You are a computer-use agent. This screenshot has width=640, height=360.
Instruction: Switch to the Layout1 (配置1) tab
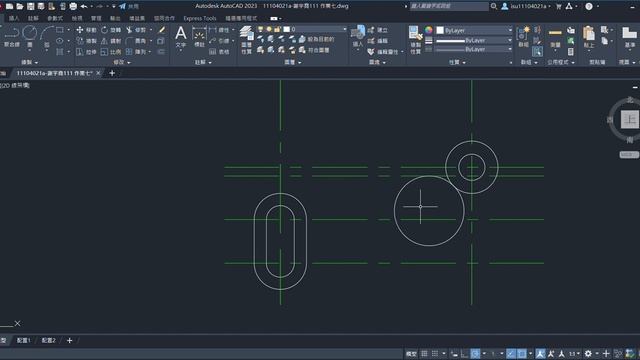pos(24,340)
